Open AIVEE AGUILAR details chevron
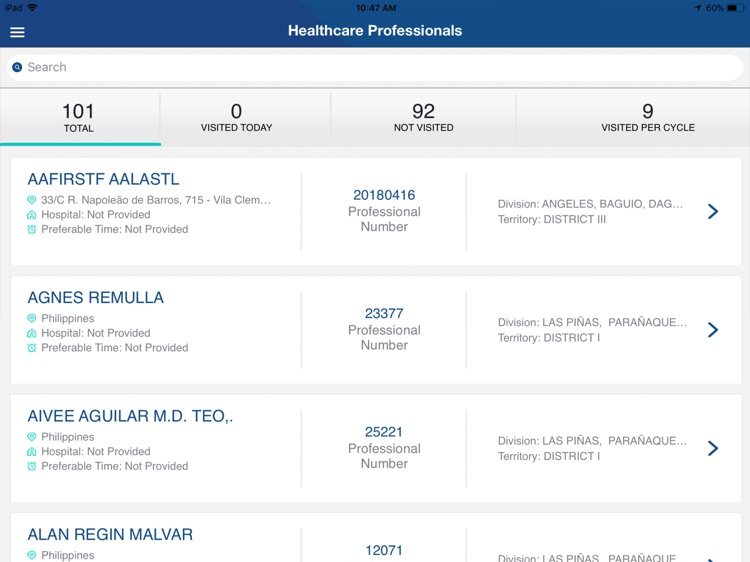The width and height of the screenshot is (750, 562). [713, 448]
